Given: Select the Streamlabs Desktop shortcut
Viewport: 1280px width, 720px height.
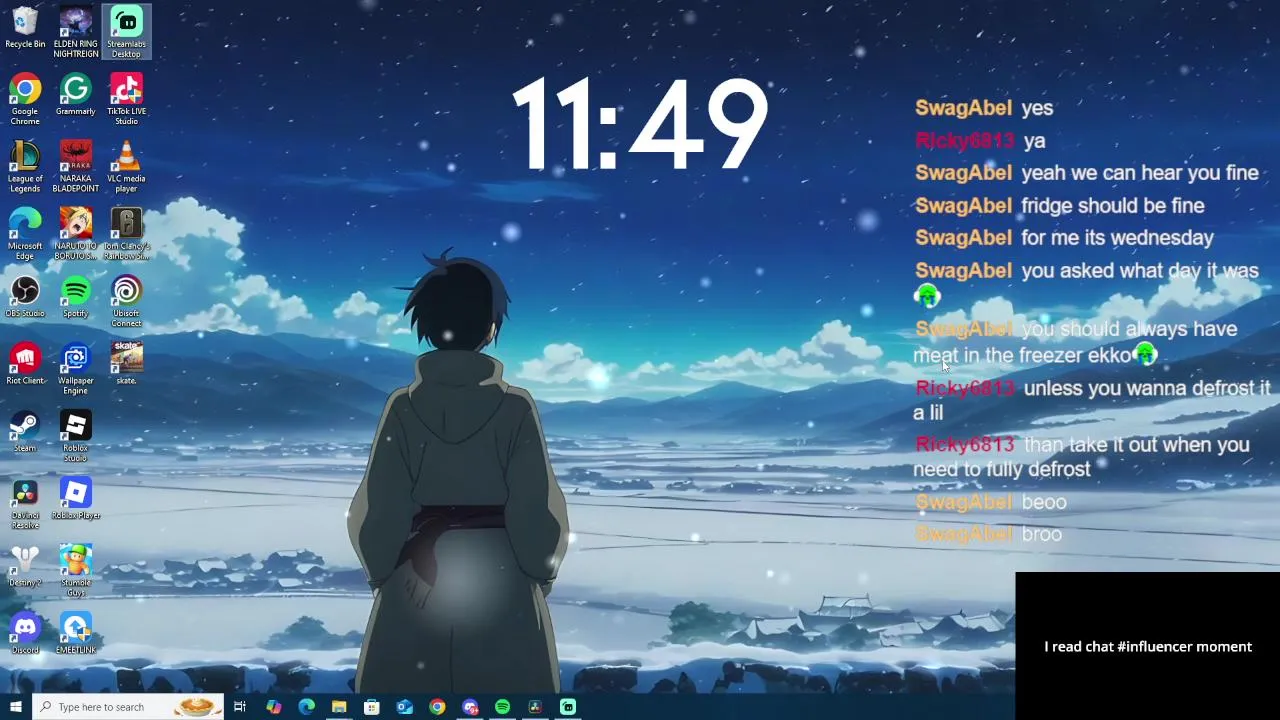Looking at the screenshot, I should pos(126,33).
